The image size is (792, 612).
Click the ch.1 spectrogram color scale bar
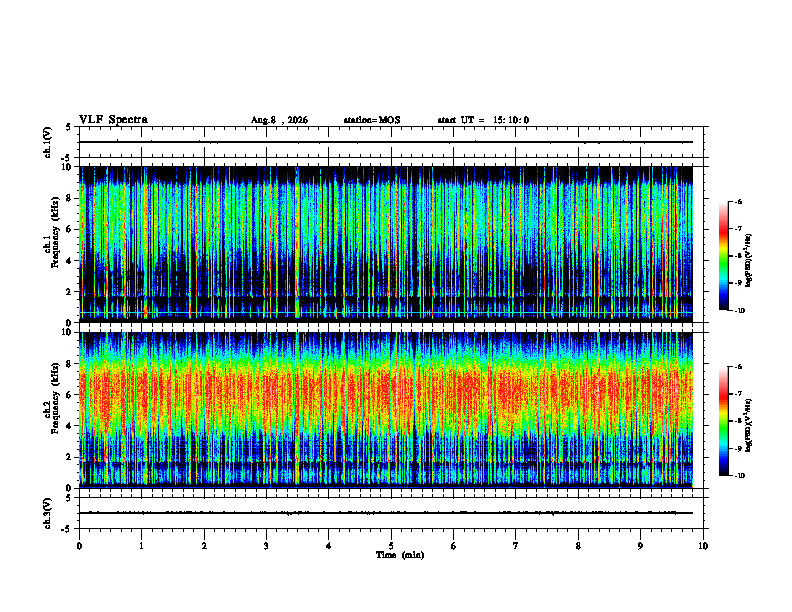(x=724, y=256)
